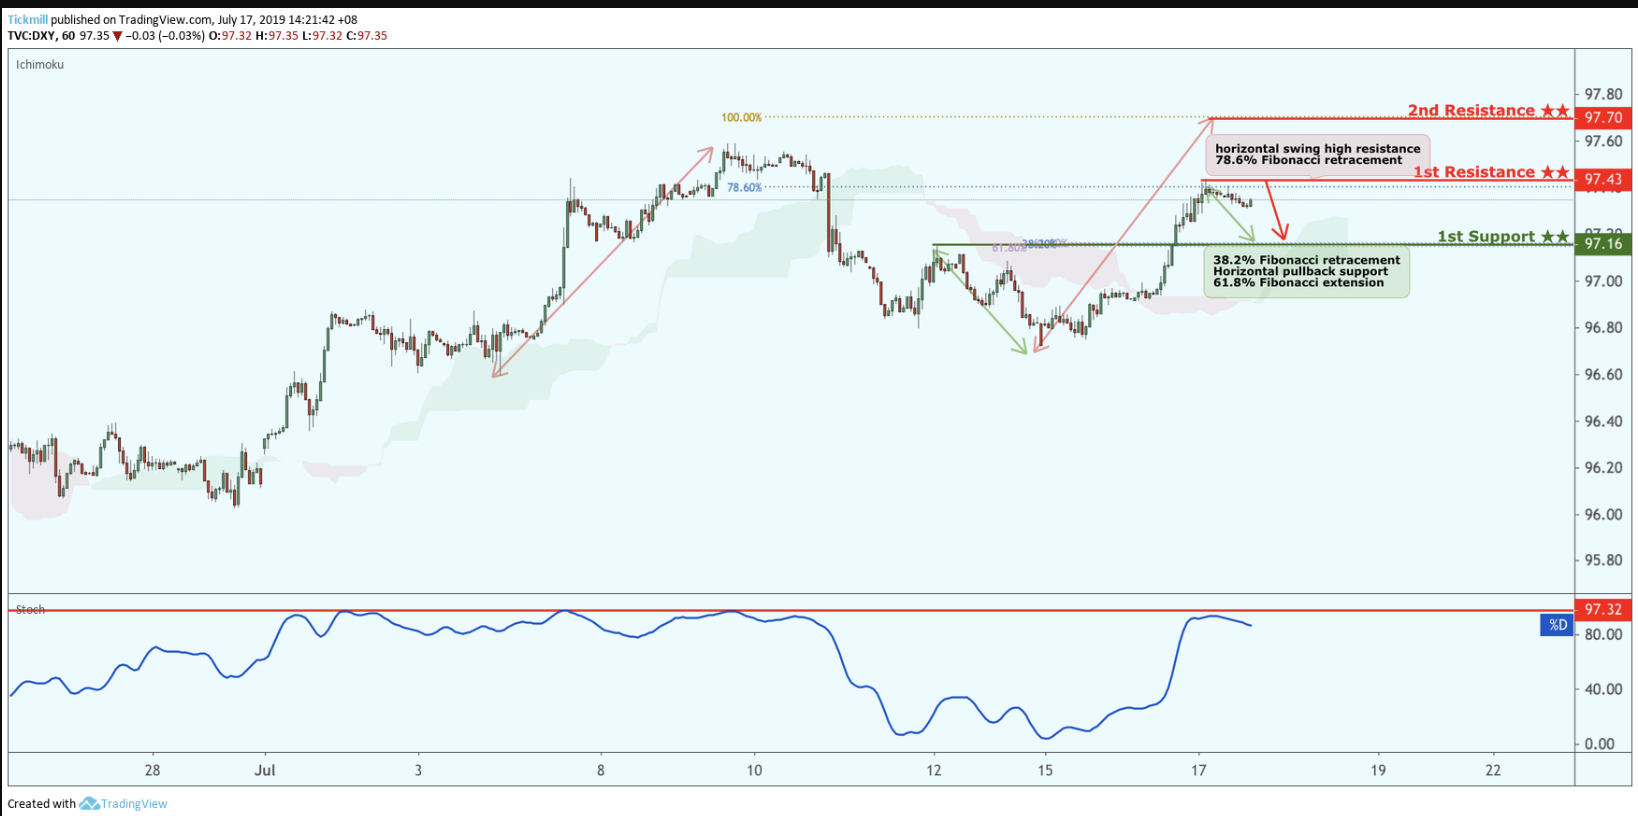Viewport: 1638px width, 816px height.
Task: Click the 28 date axis label
Action: pyautogui.click(x=152, y=770)
